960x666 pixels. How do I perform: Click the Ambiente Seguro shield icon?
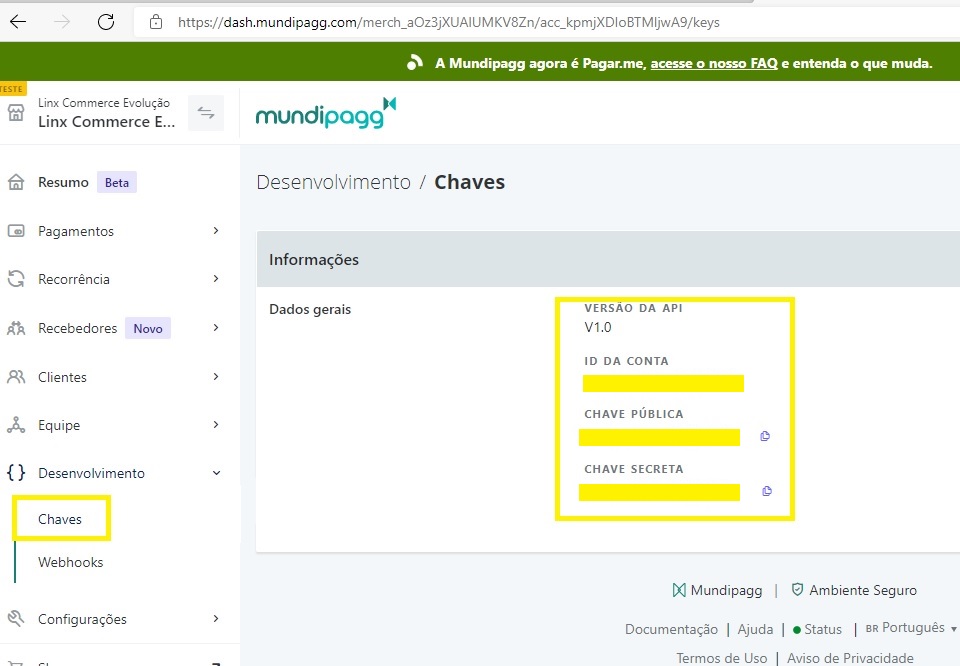click(797, 589)
